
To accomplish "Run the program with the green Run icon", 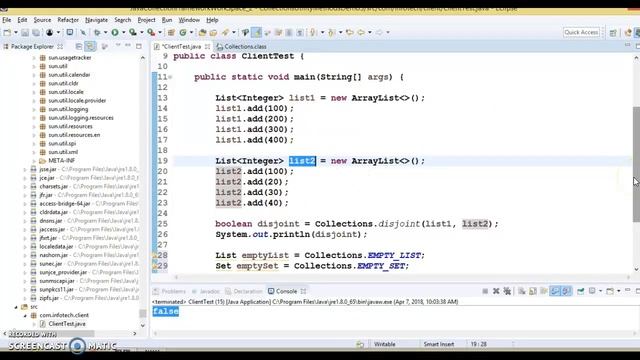I will [115, 32].
